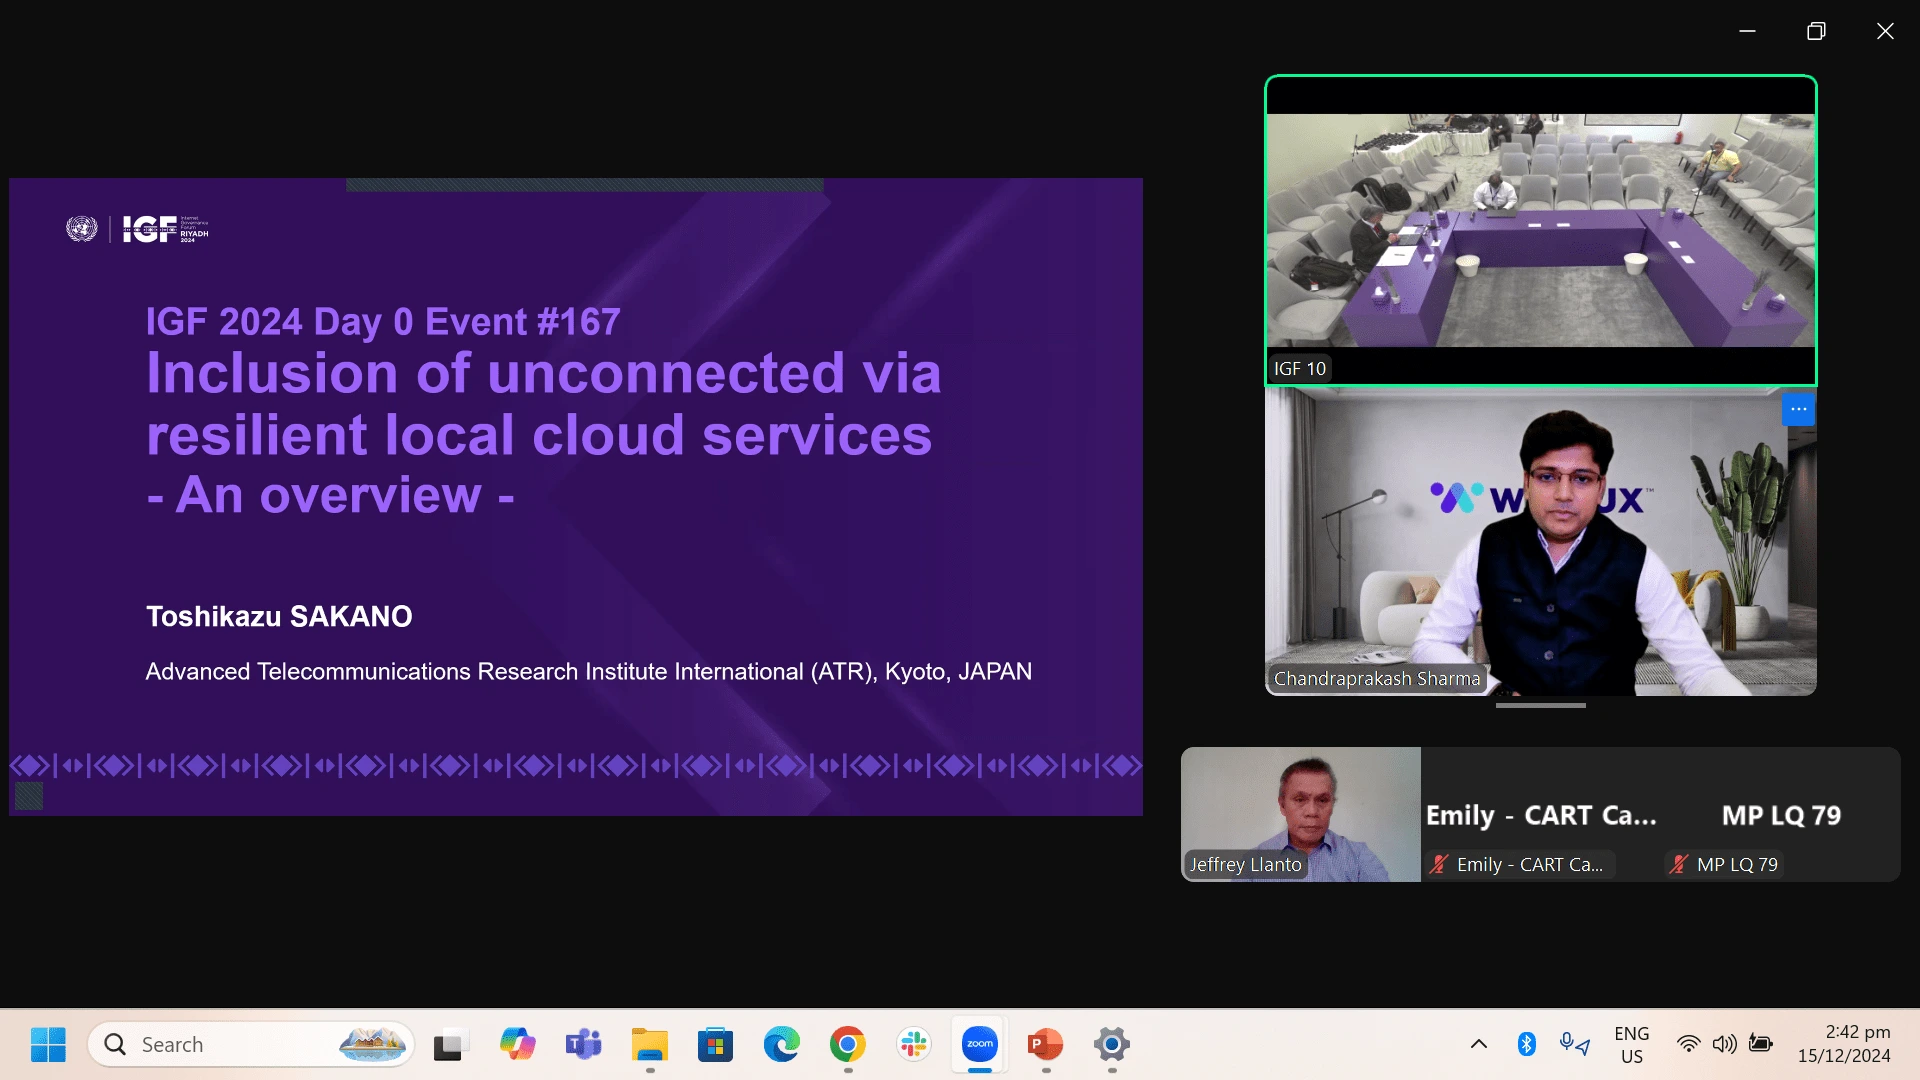Open more options on Chandraprakash Sharma's video
1920x1080 pixels.
pyautogui.click(x=1798, y=409)
